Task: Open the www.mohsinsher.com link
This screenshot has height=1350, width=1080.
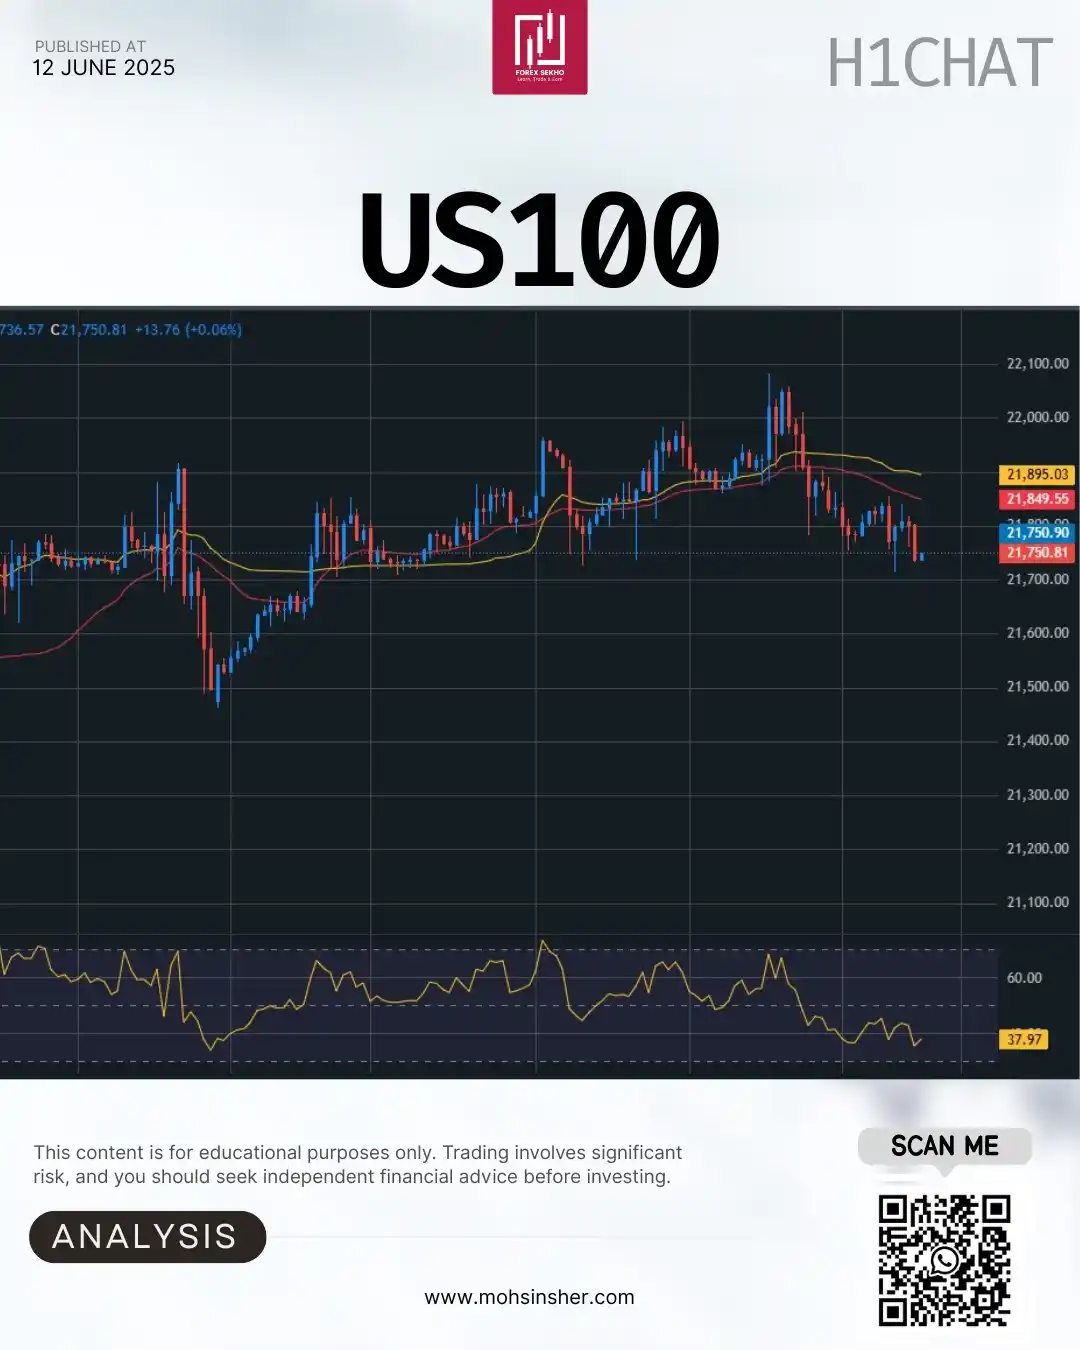Action: click(529, 1297)
